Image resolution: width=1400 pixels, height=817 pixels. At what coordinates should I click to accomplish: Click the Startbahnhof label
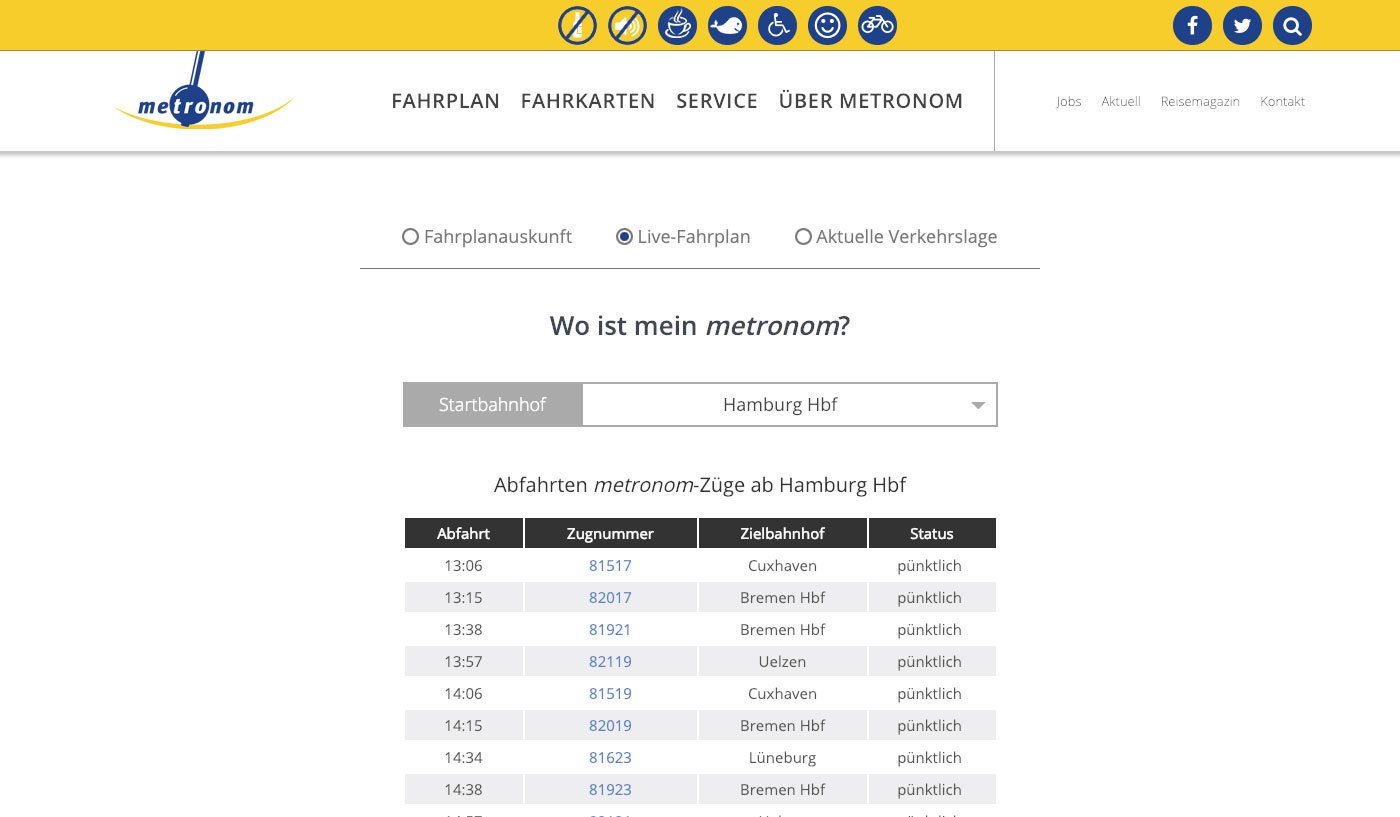pyautogui.click(x=492, y=405)
